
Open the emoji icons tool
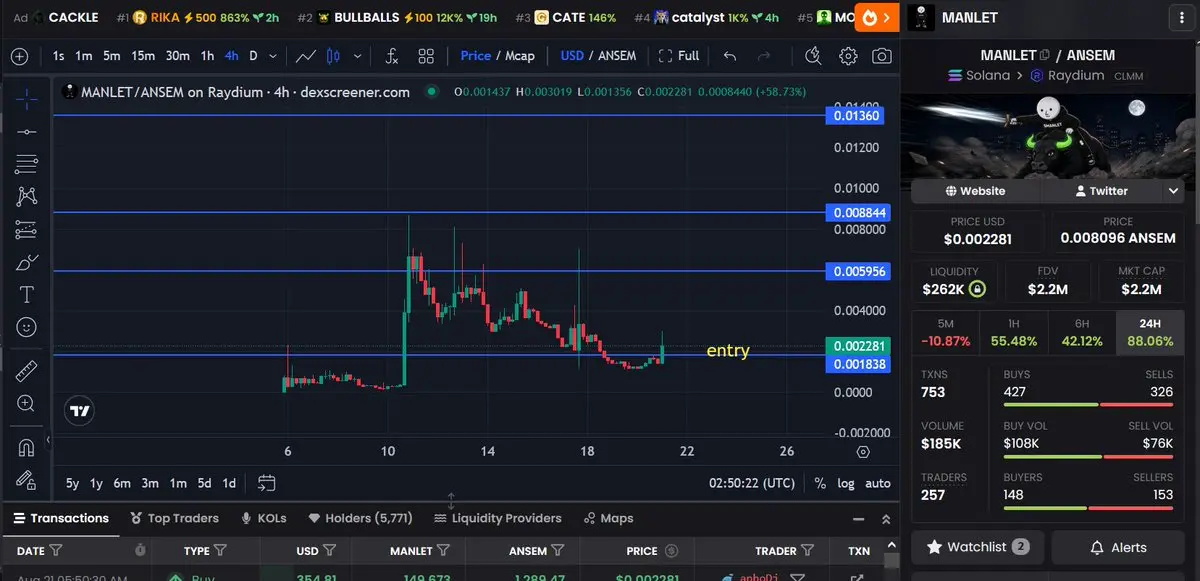(27, 327)
